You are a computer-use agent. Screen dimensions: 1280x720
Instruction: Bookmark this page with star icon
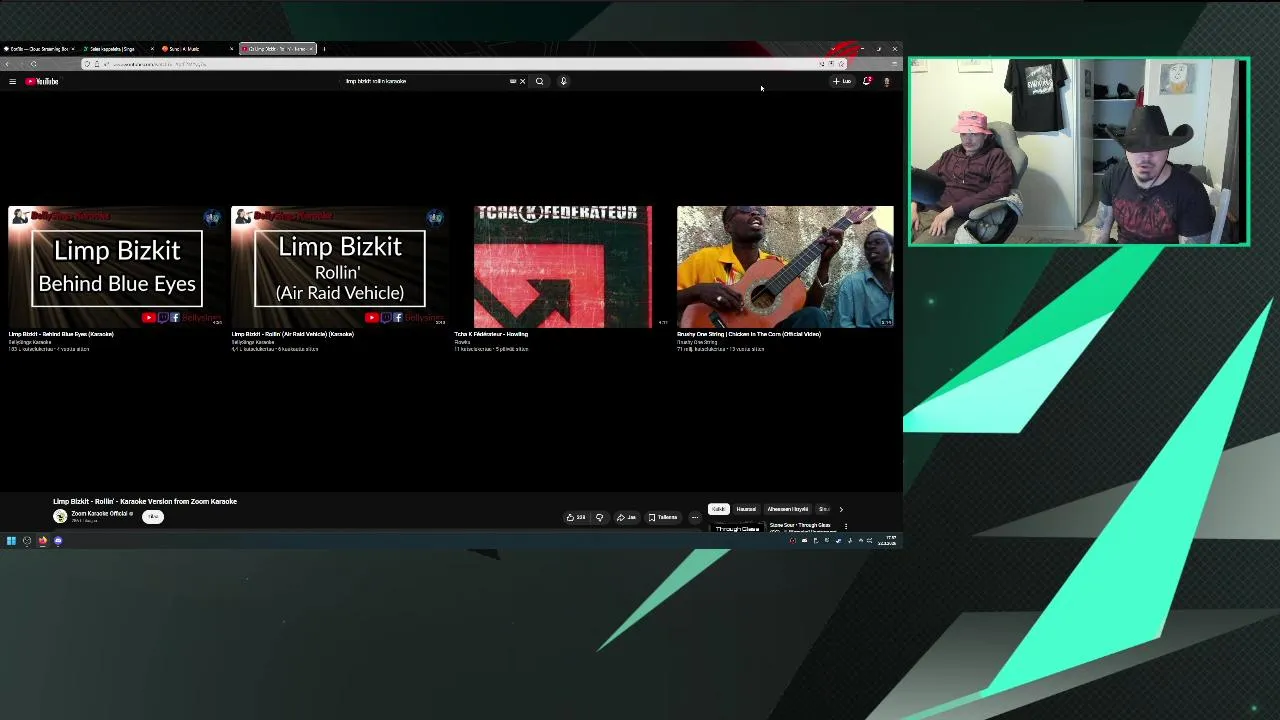(x=841, y=64)
